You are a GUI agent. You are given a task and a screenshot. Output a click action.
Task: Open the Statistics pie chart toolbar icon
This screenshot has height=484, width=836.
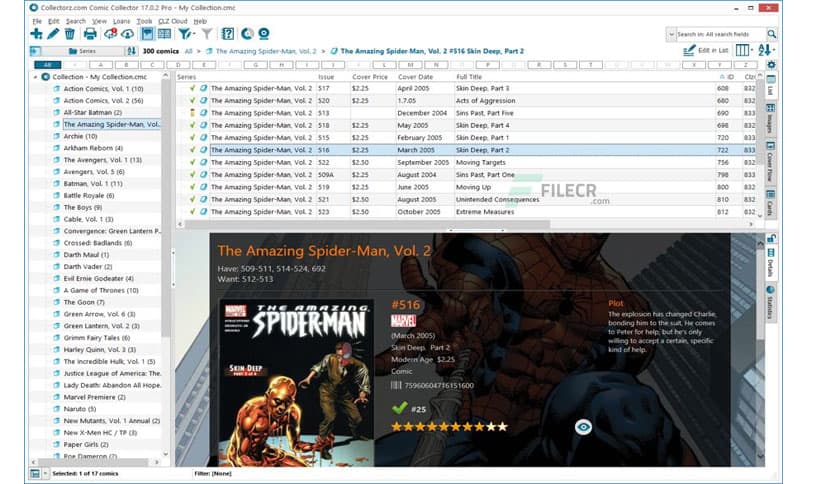point(247,34)
